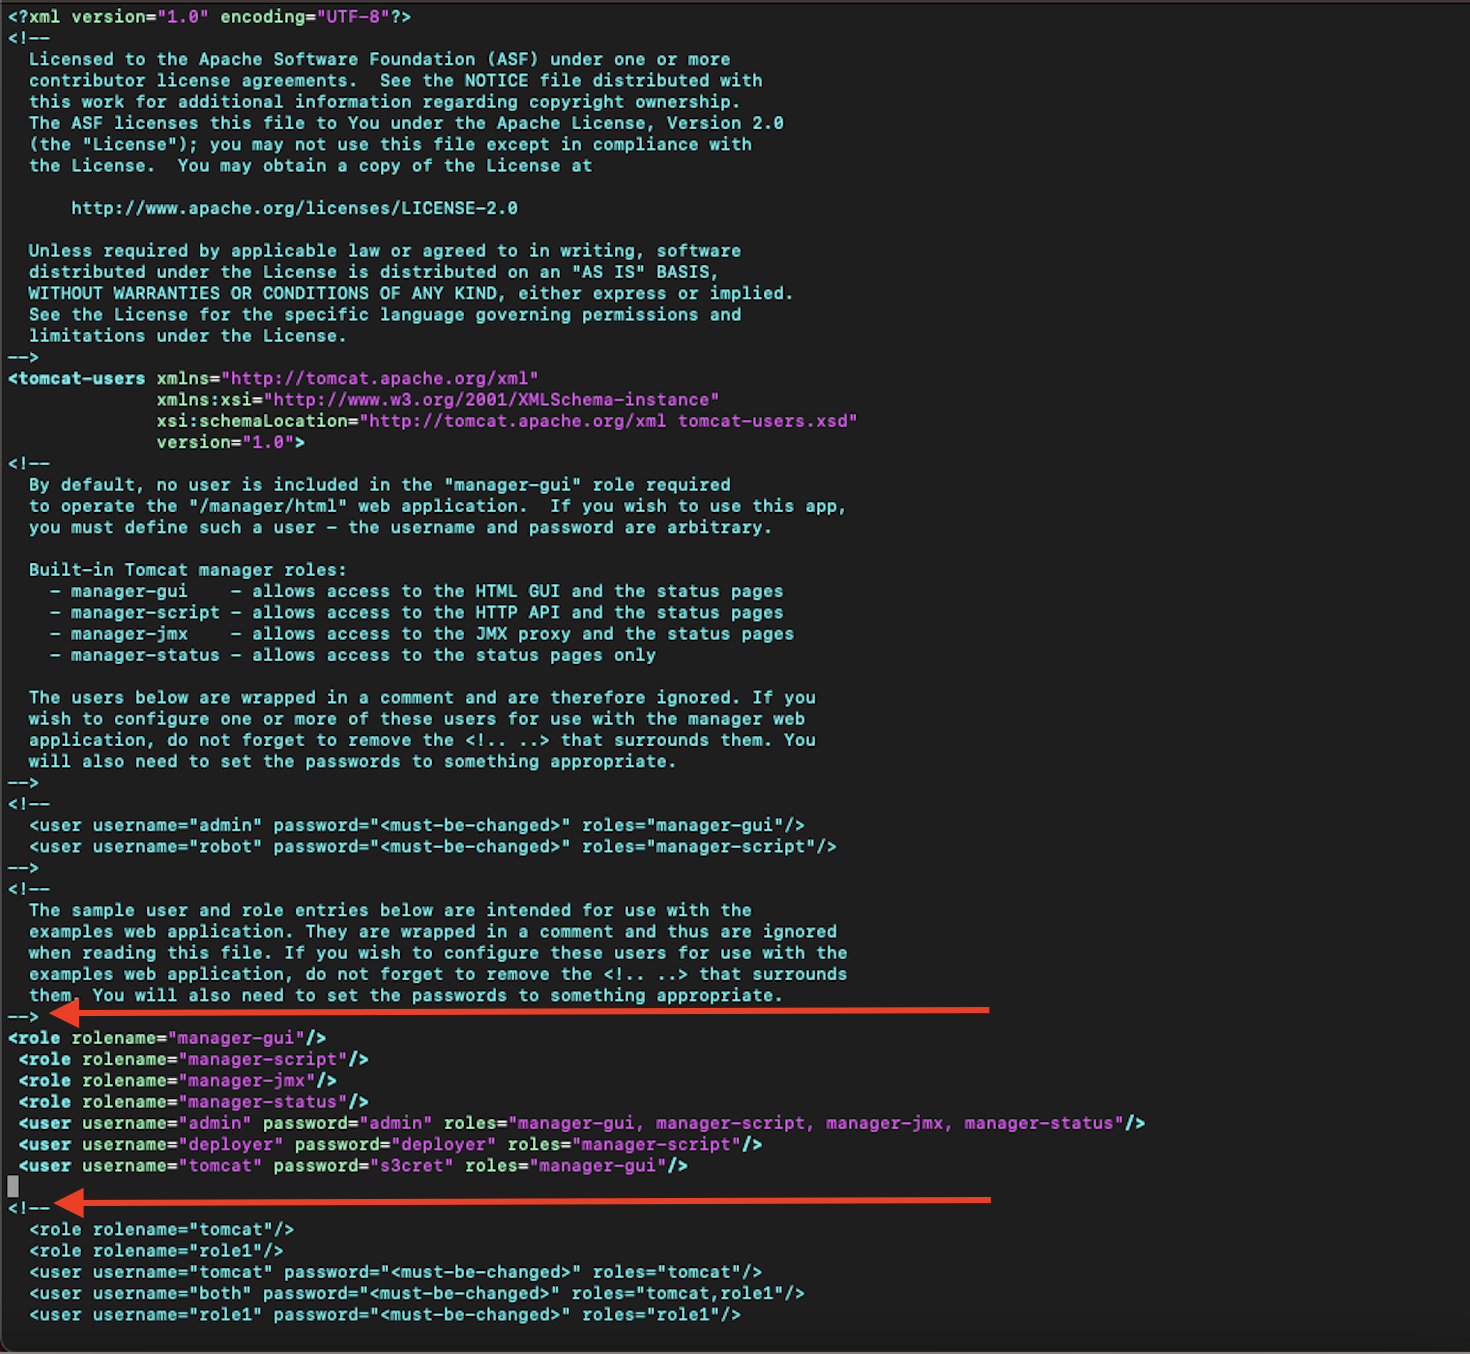Click commented user username="both" line
The width and height of the screenshot is (1470, 1354).
[417, 1293]
